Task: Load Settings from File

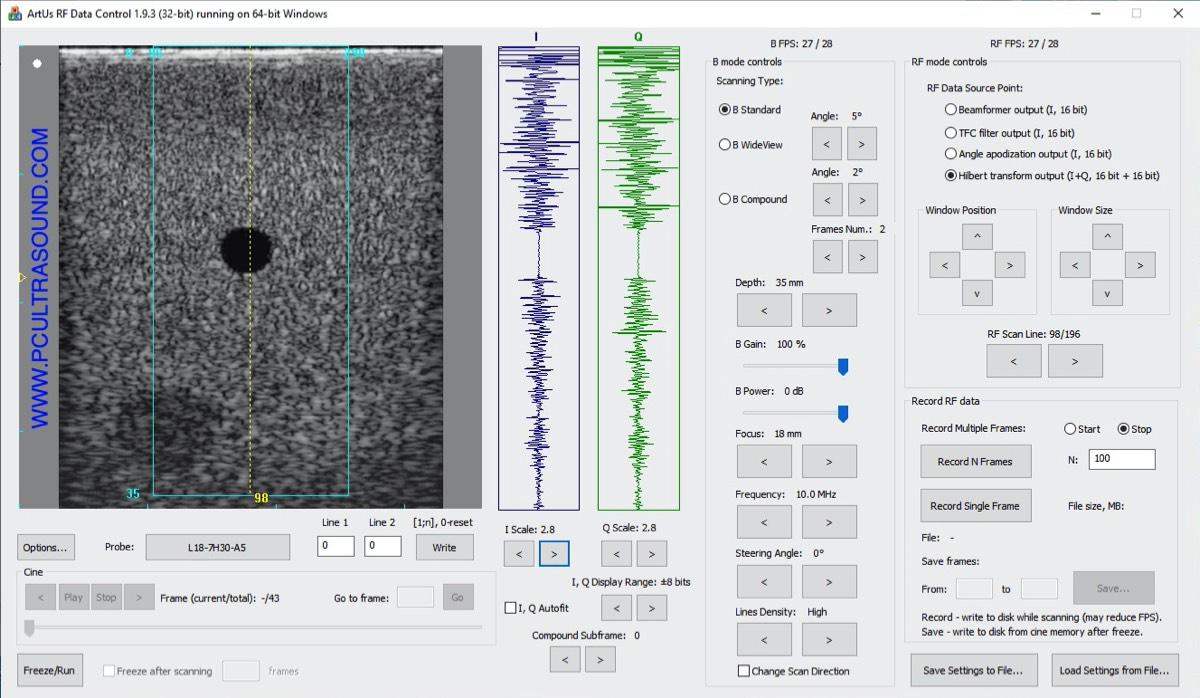Action: pos(1114,670)
